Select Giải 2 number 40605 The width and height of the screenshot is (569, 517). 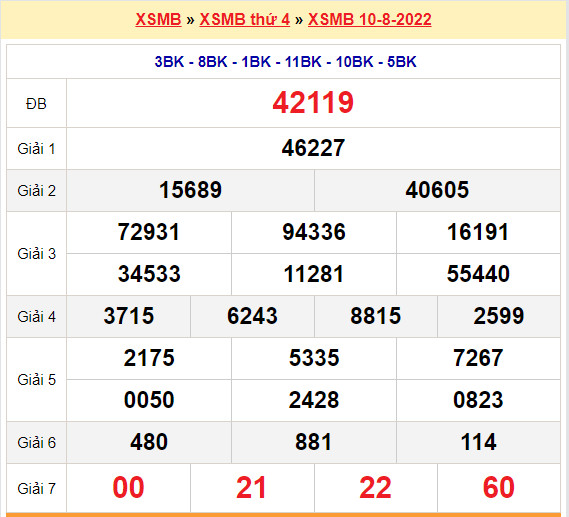pos(437,190)
